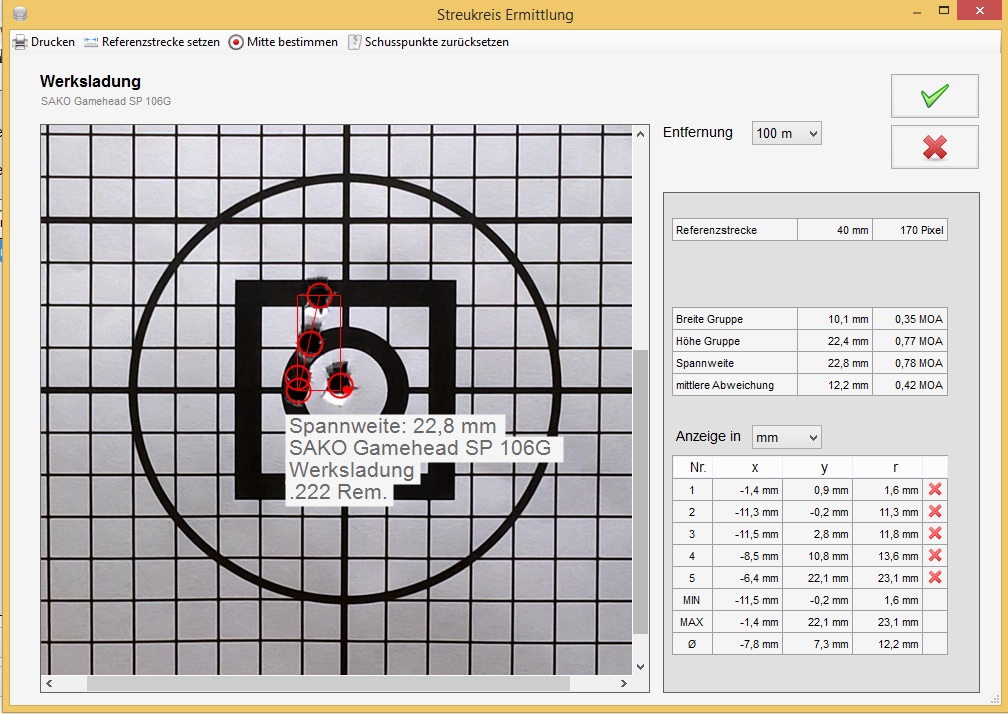Delete shot number 2 row
The height and width of the screenshot is (714, 1008).
(x=935, y=512)
